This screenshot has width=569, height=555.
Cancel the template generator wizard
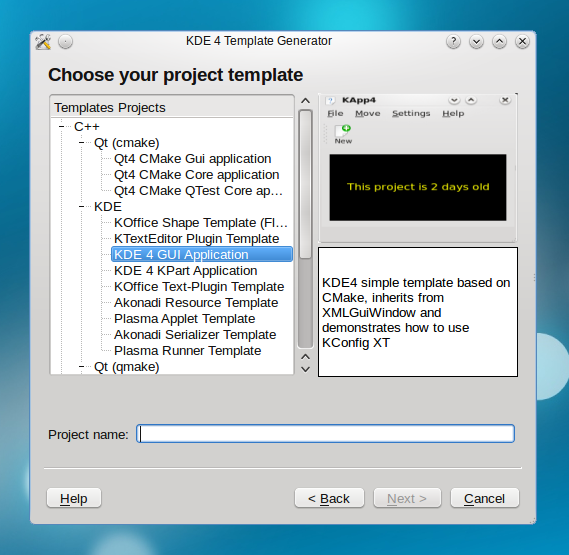[484, 498]
